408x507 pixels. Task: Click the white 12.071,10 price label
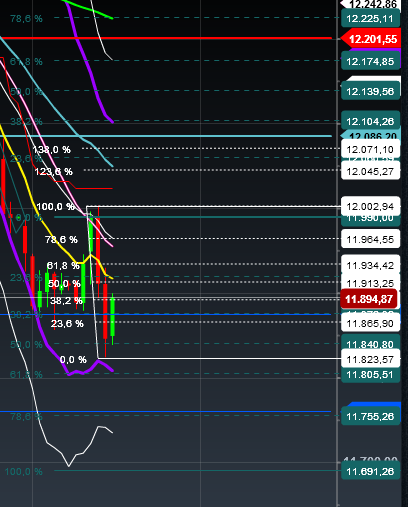click(370, 150)
